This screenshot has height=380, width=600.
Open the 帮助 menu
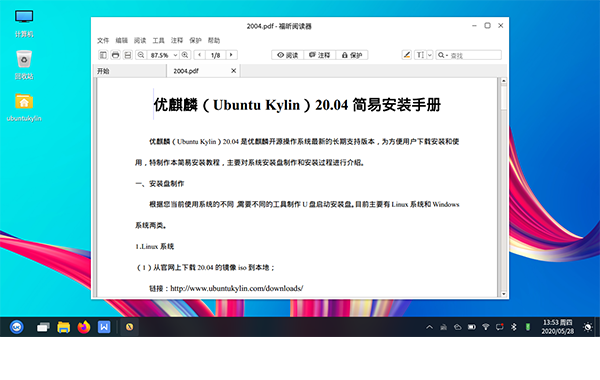(214, 40)
